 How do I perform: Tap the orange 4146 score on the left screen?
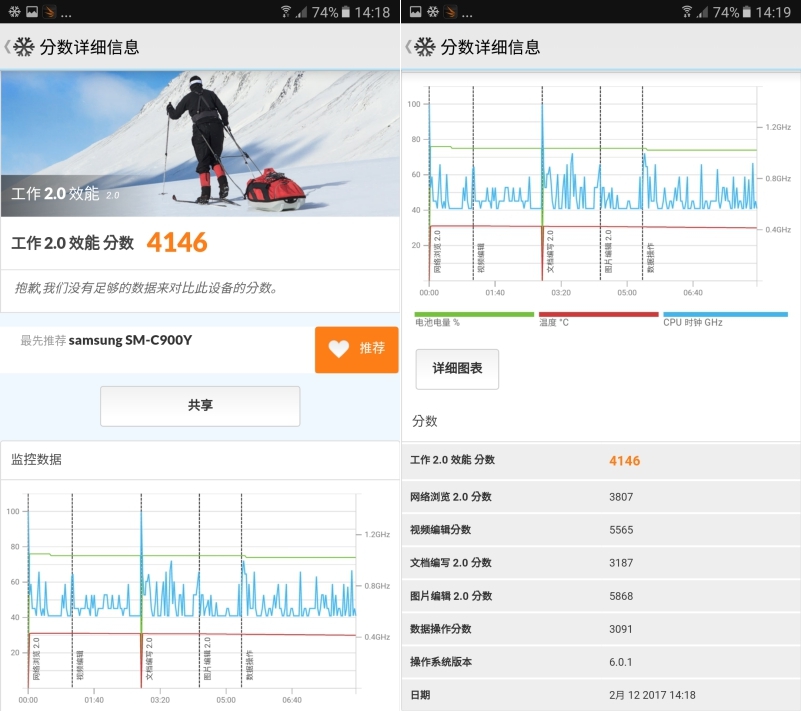click(x=177, y=243)
